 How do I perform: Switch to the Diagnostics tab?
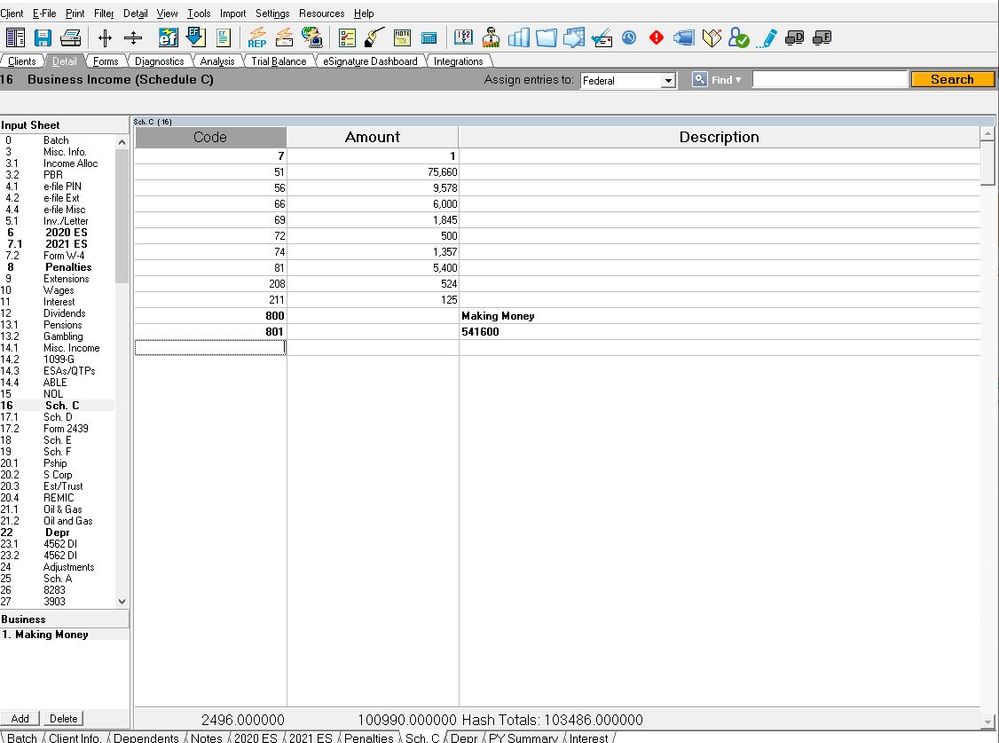tap(159, 62)
